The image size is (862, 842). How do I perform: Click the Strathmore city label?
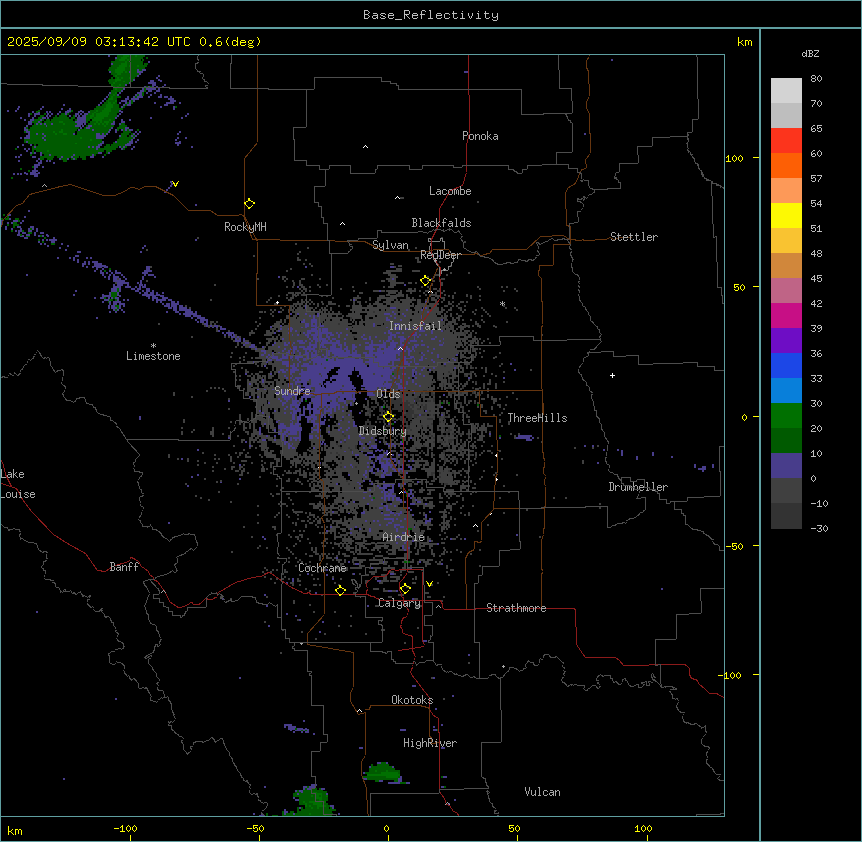click(516, 608)
